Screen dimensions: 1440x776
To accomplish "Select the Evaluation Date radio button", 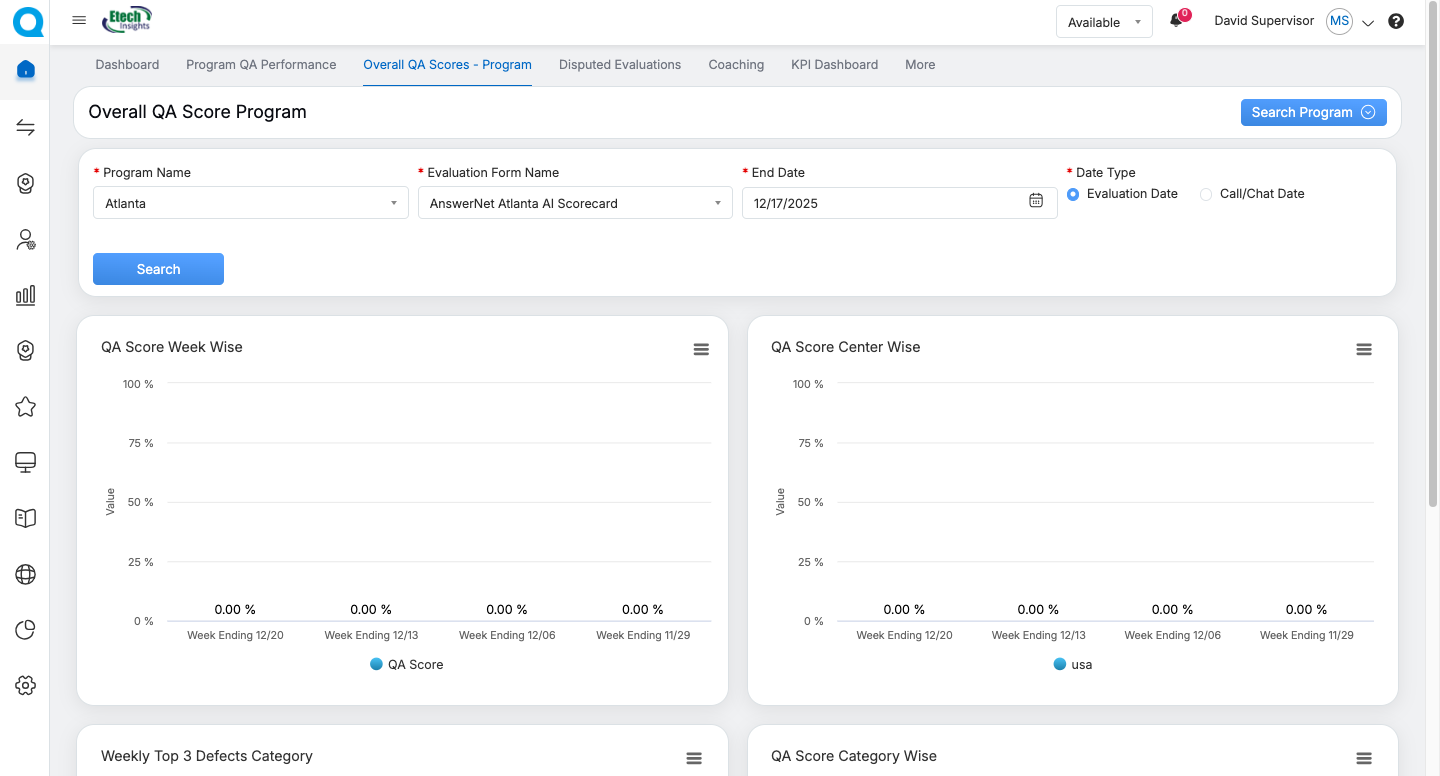I will (x=1073, y=194).
